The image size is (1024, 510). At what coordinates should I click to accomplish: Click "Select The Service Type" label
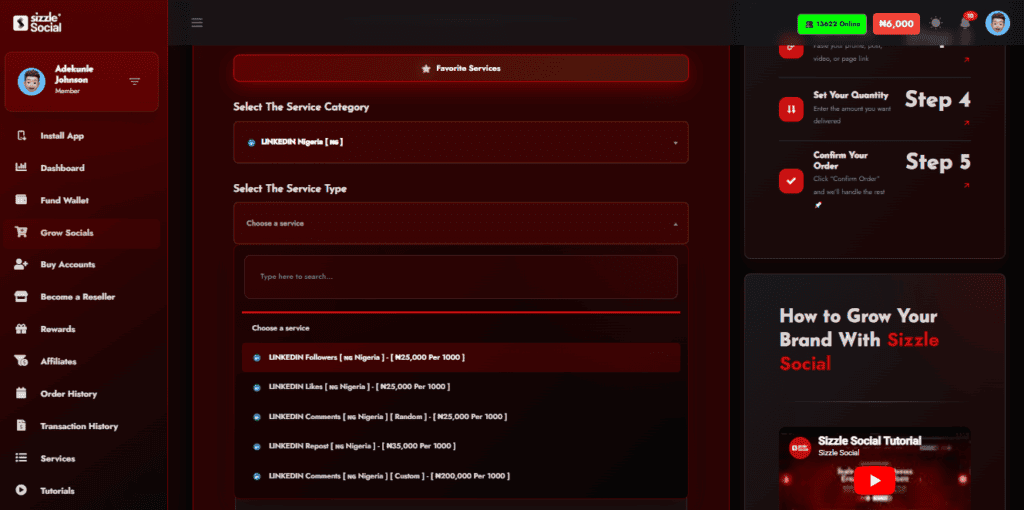coord(290,188)
